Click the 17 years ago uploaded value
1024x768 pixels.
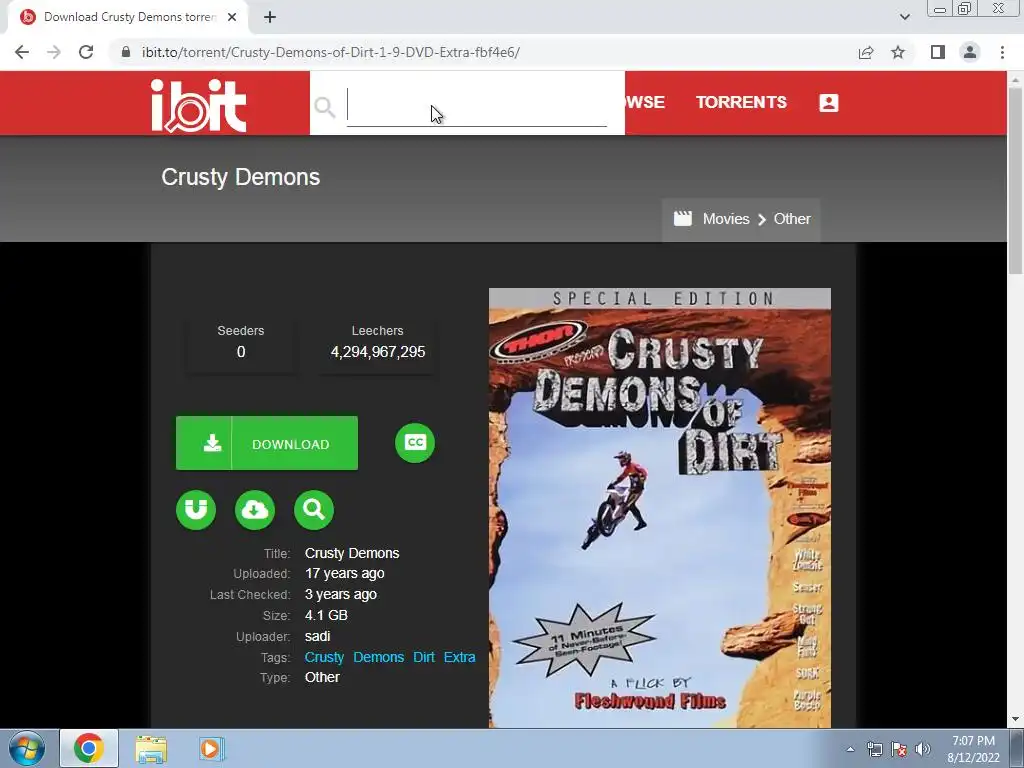tap(344, 573)
